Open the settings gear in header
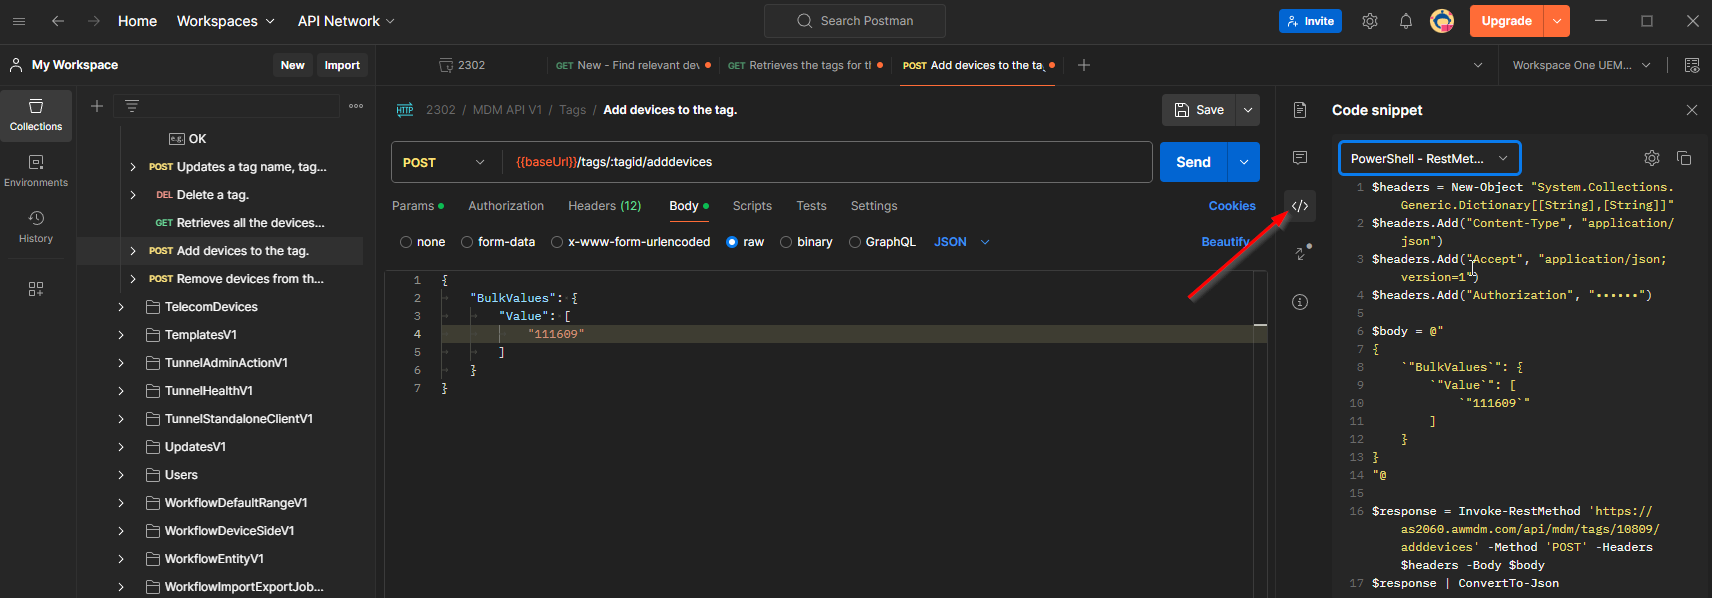The height and width of the screenshot is (598, 1712). (1370, 21)
